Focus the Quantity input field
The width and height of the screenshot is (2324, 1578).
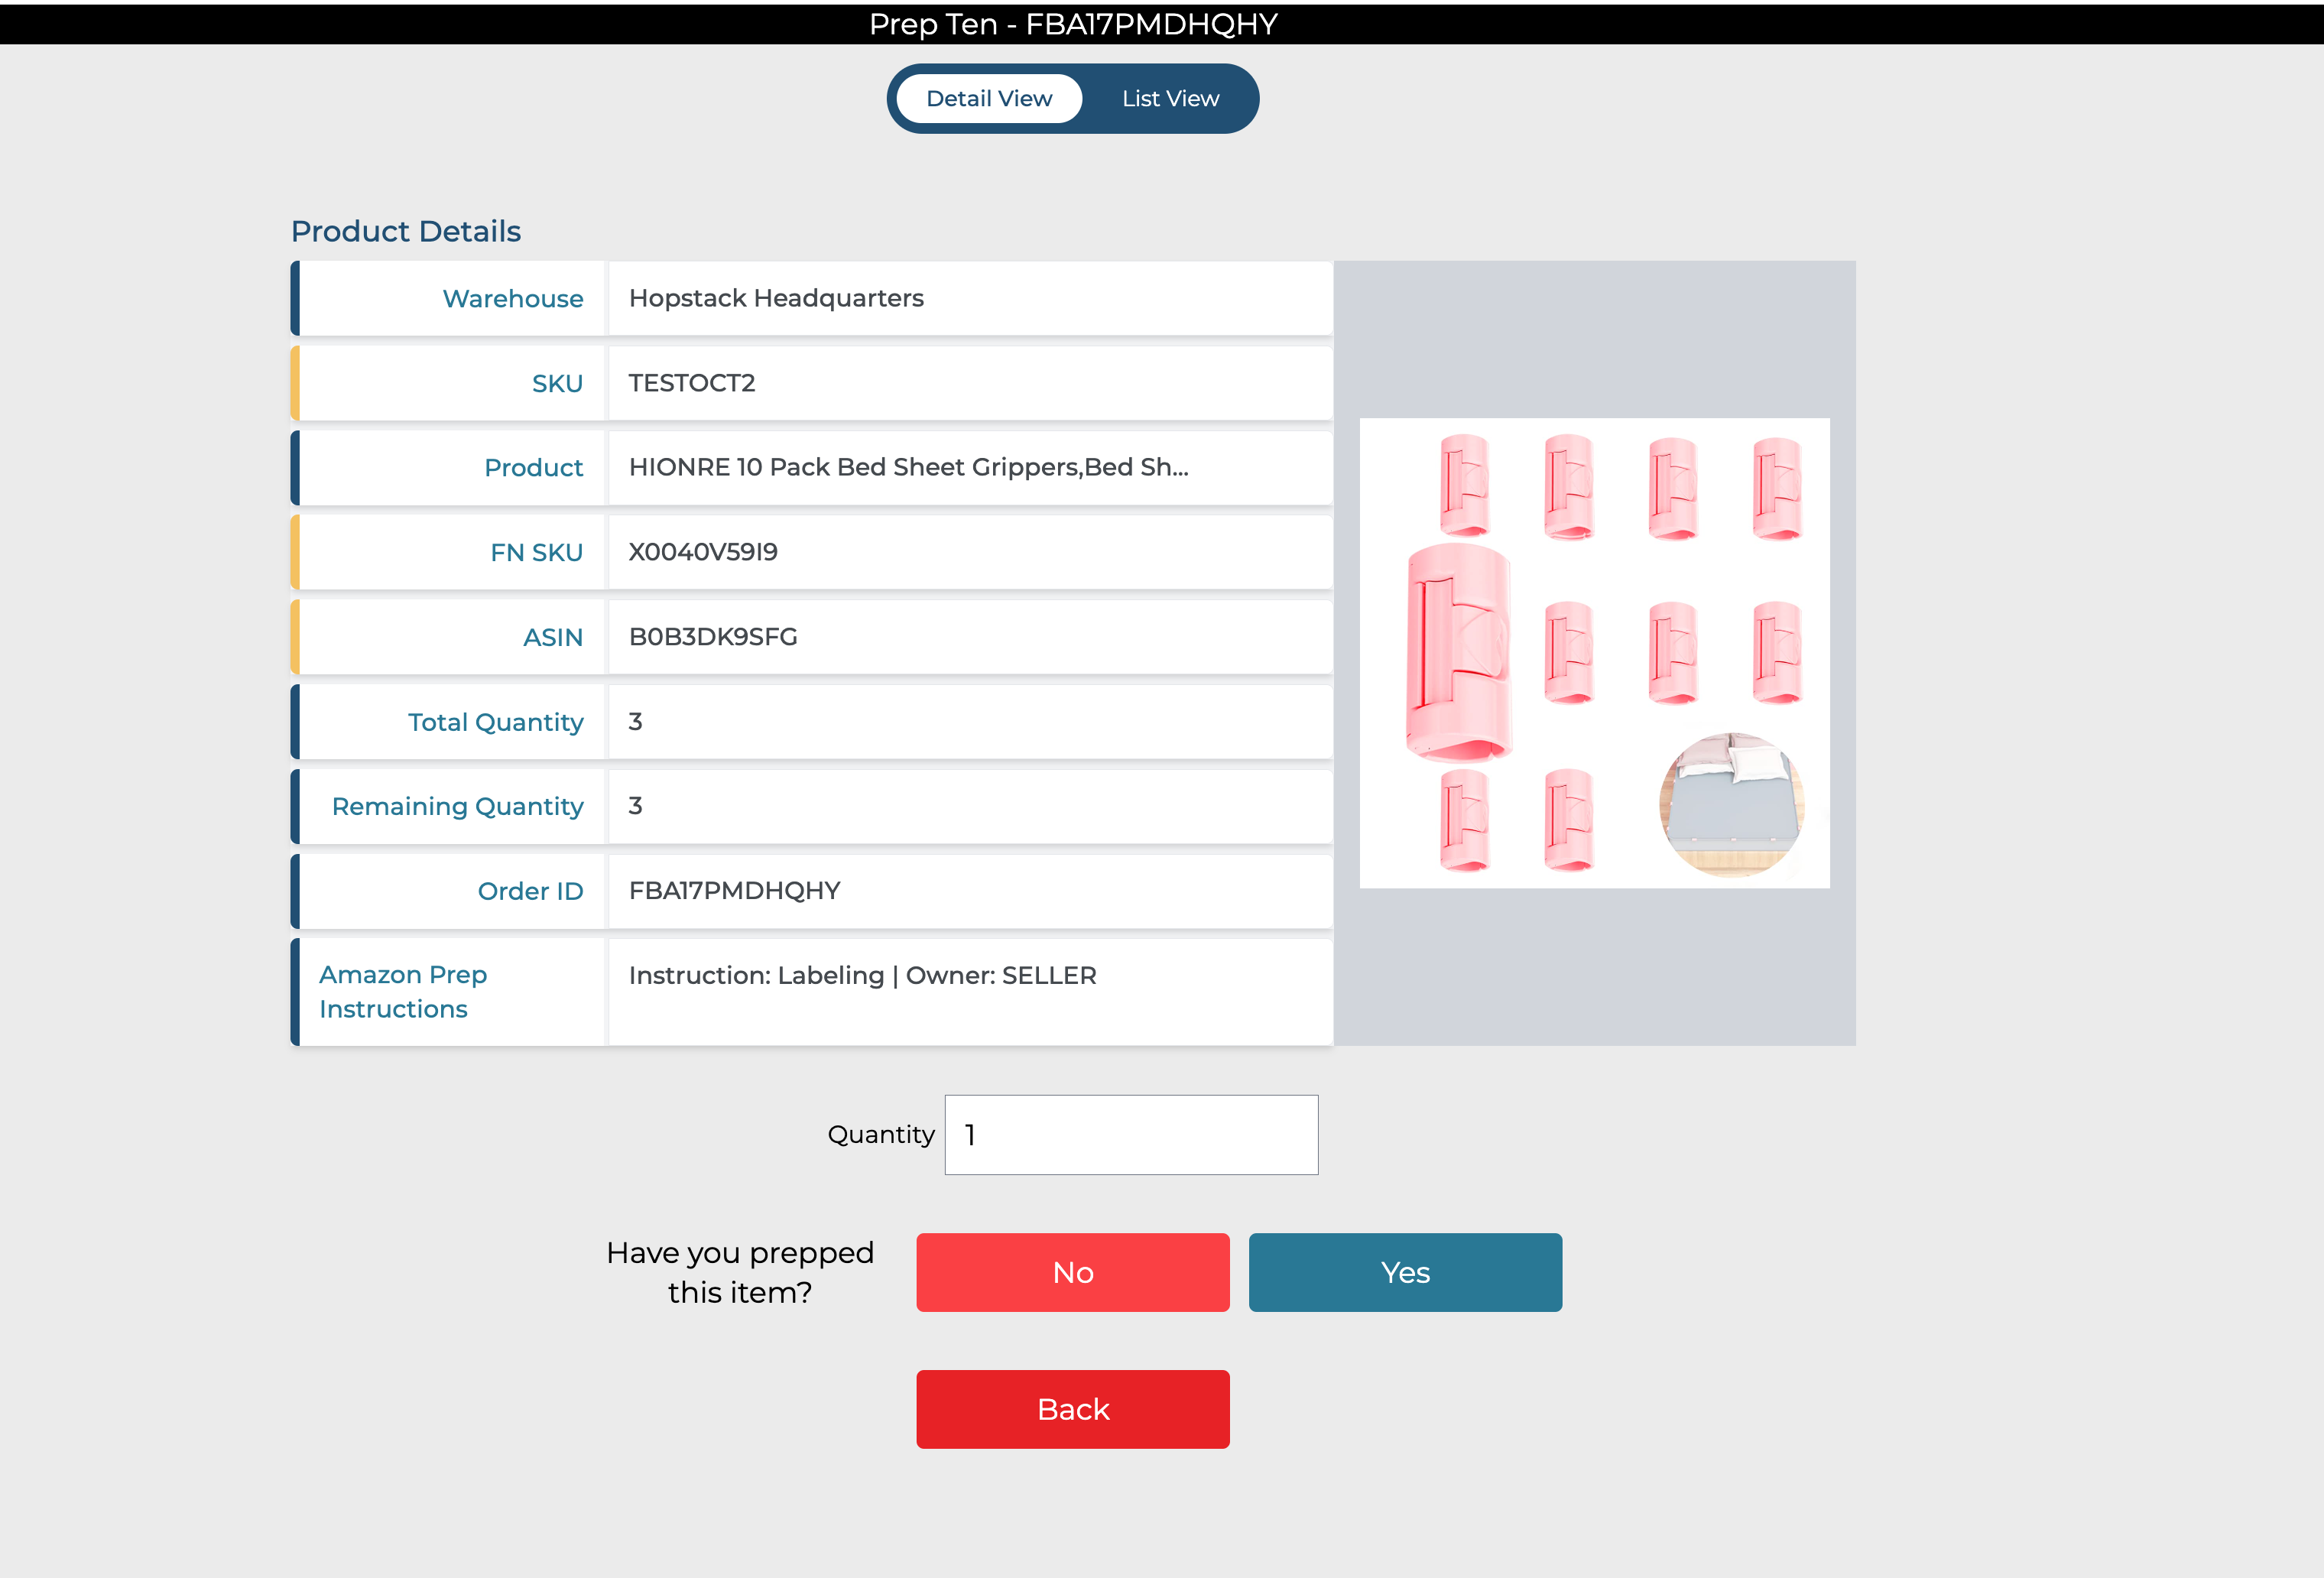coord(1130,1135)
